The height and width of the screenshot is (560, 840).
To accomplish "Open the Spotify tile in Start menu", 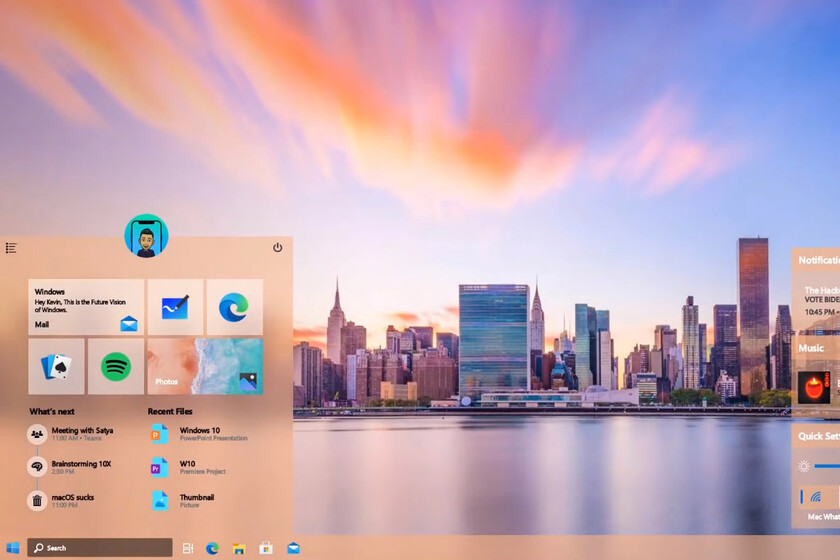I will click(x=115, y=366).
